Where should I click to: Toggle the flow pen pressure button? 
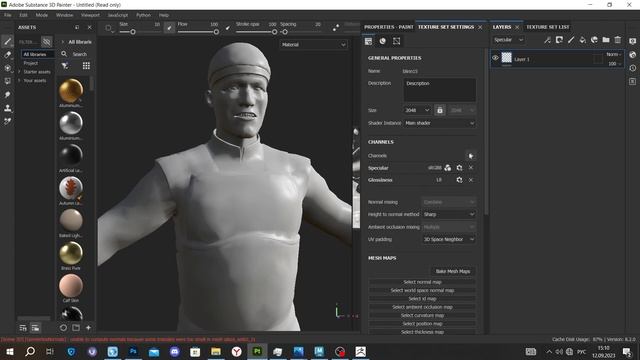click(227, 28)
